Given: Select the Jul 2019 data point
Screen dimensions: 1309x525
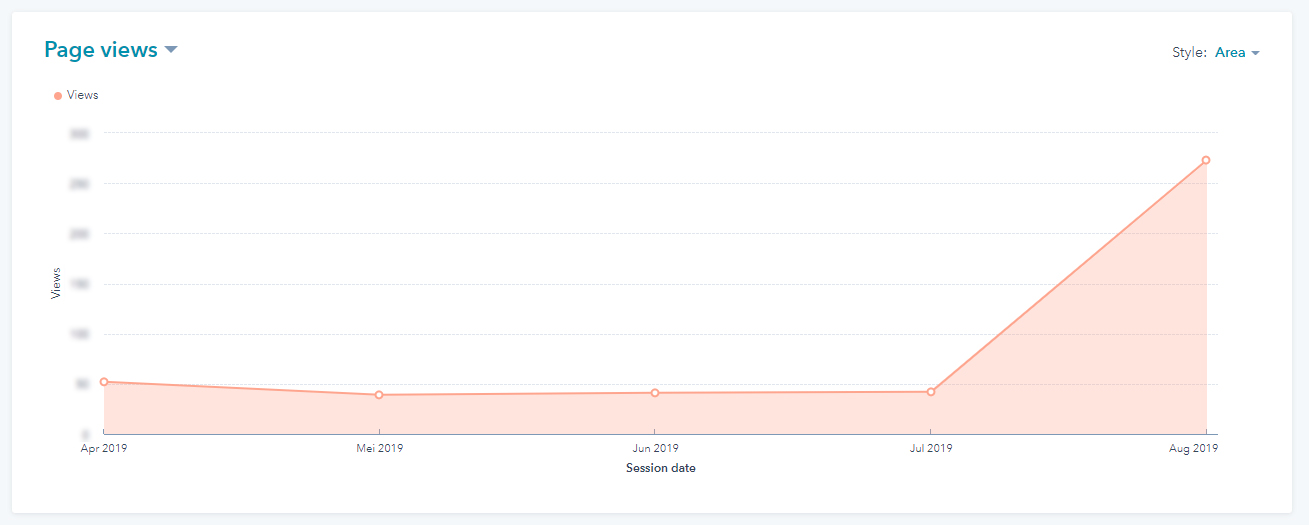Looking at the screenshot, I should pos(931,392).
